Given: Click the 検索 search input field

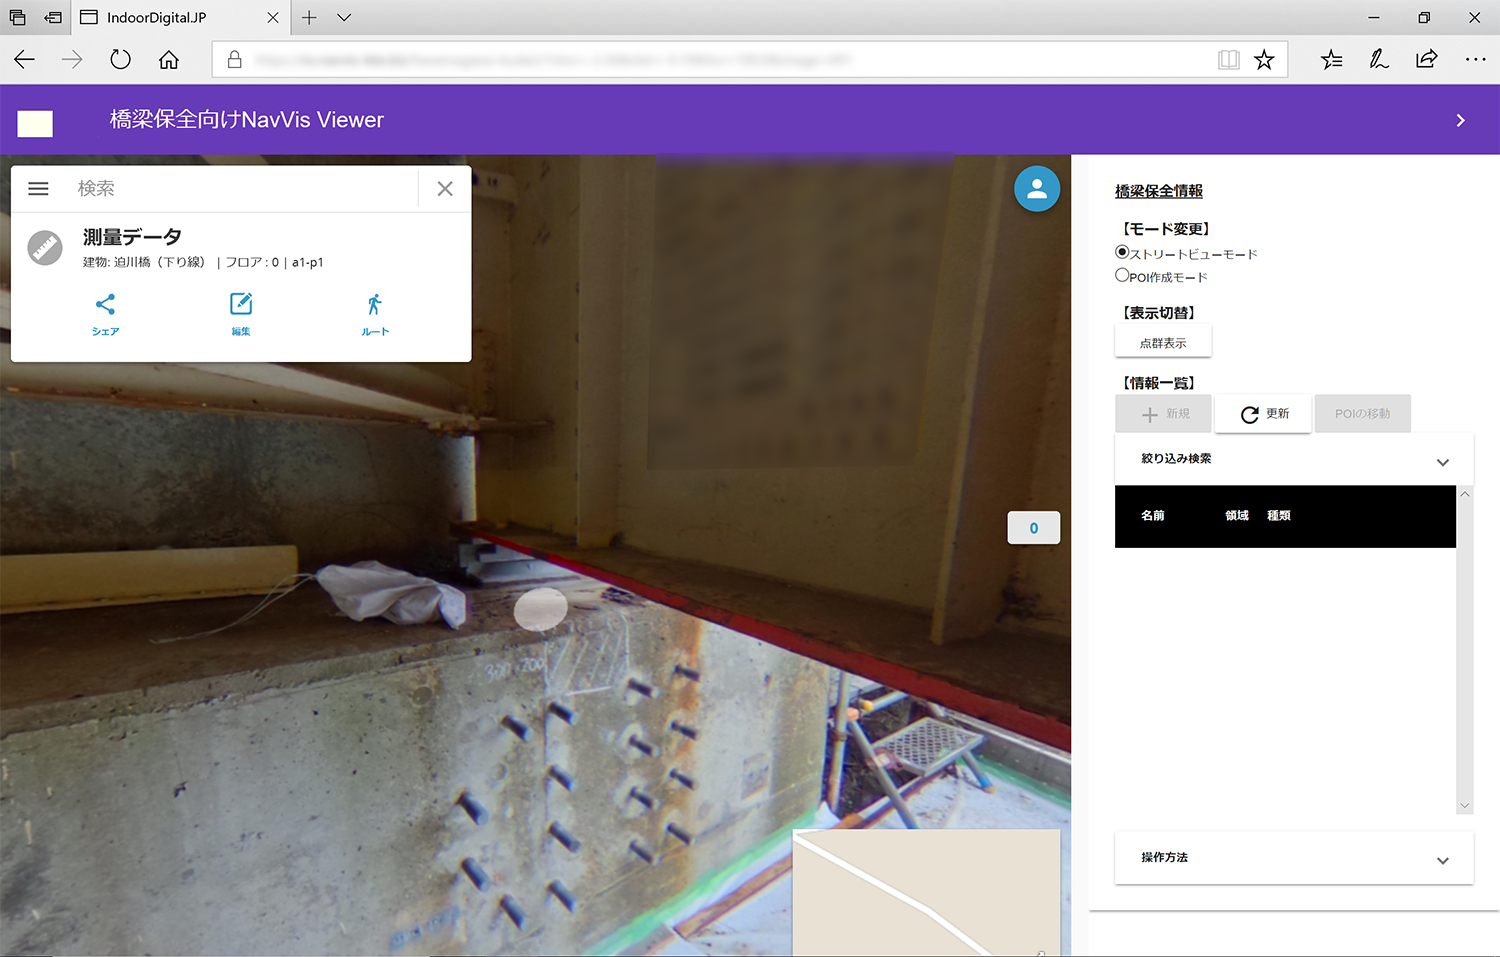Looking at the screenshot, I should click(x=240, y=189).
